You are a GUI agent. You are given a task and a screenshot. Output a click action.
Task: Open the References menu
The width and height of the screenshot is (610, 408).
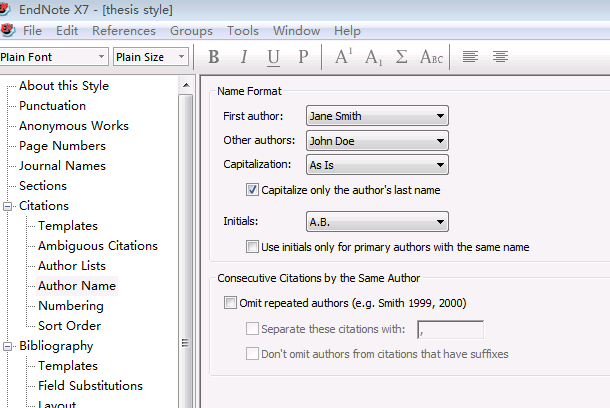(124, 31)
